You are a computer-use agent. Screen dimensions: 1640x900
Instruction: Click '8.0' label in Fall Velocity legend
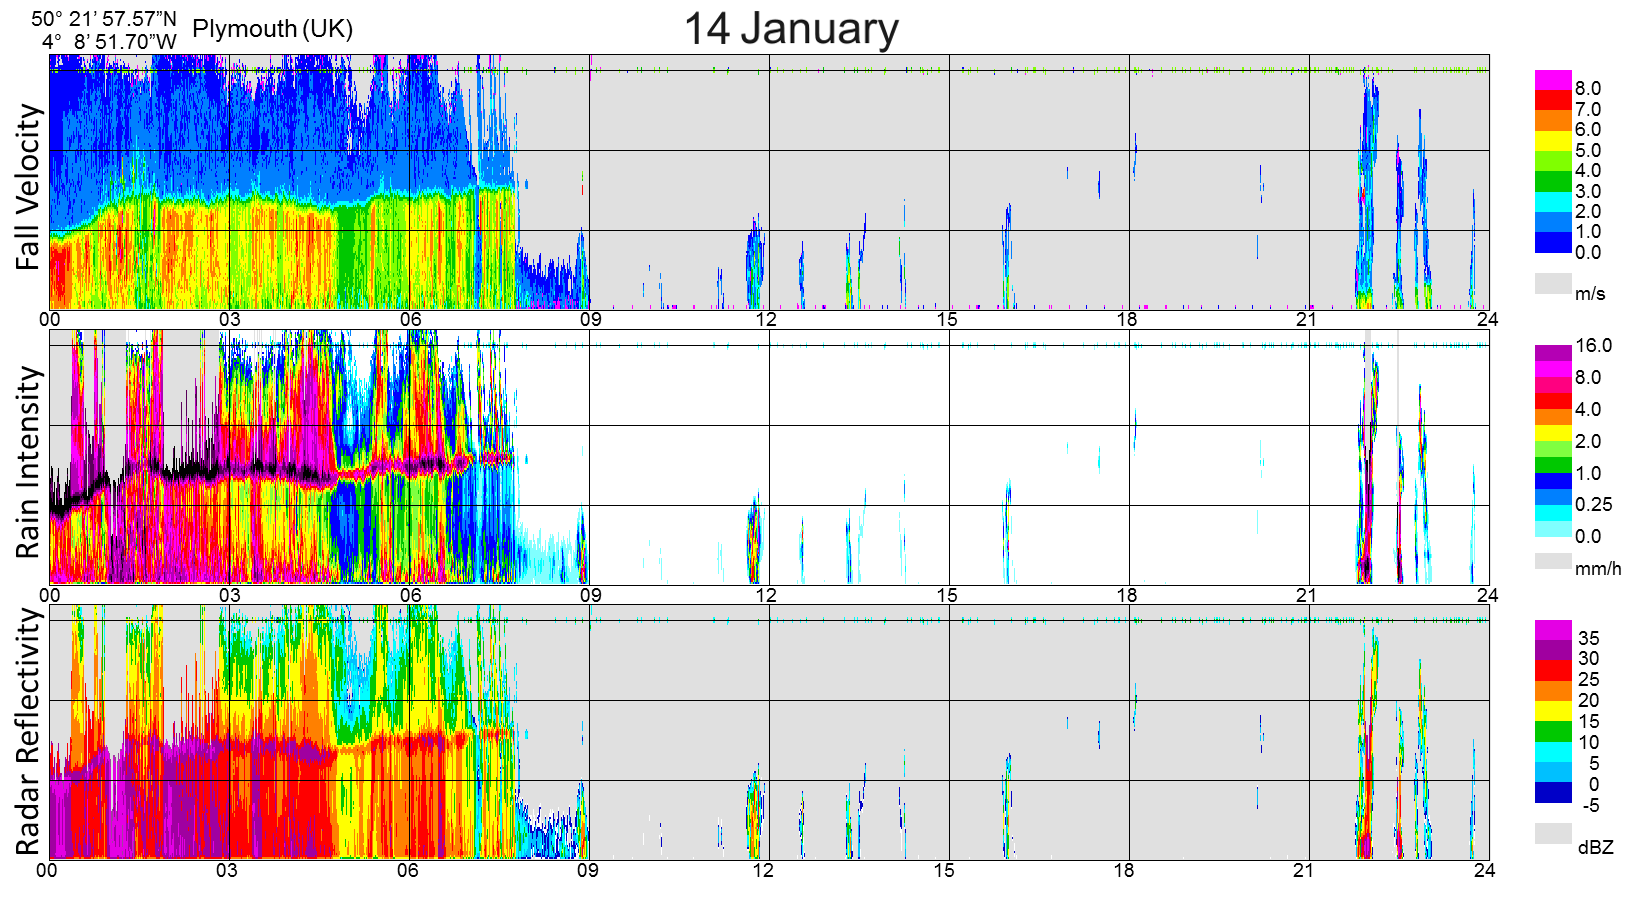pos(1588,88)
